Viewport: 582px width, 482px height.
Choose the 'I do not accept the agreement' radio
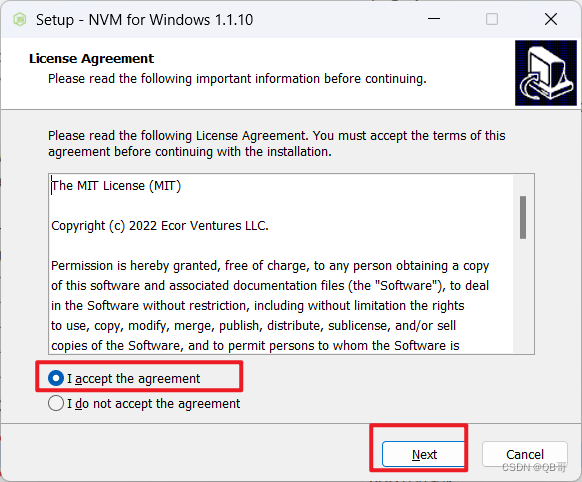pyautogui.click(x=56, y=403)
